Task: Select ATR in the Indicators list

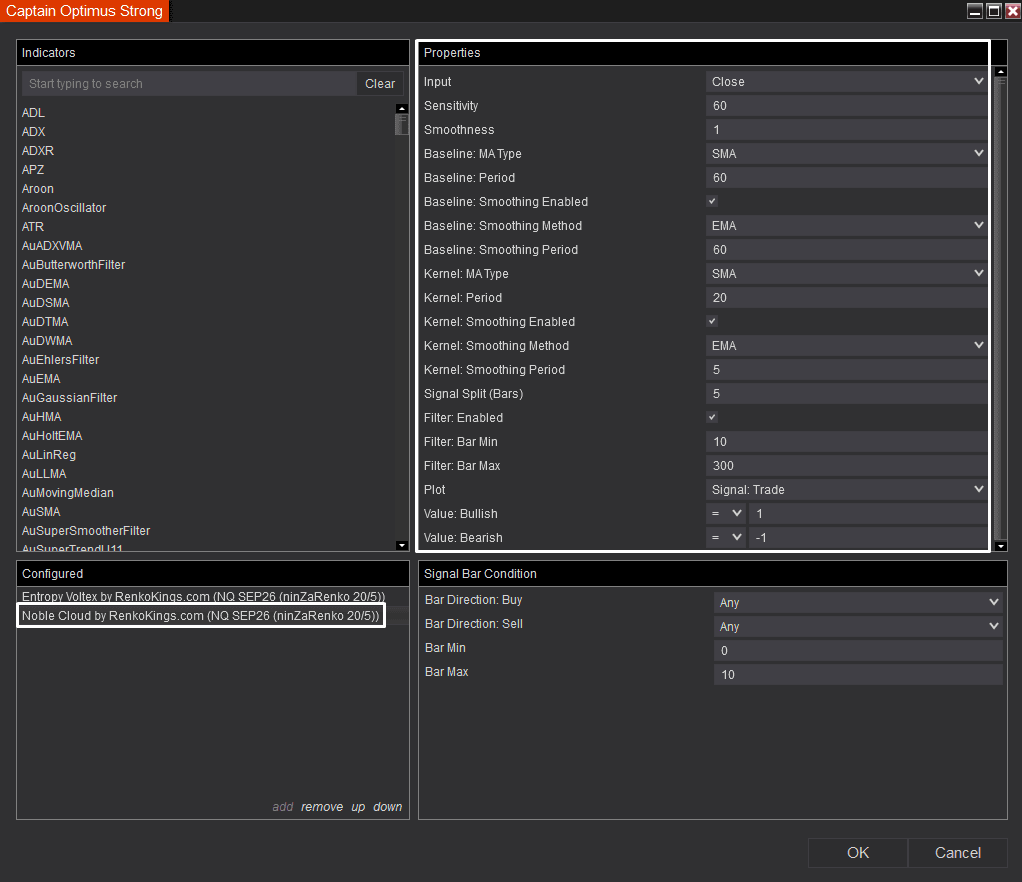Action: (x=33, y=227)
